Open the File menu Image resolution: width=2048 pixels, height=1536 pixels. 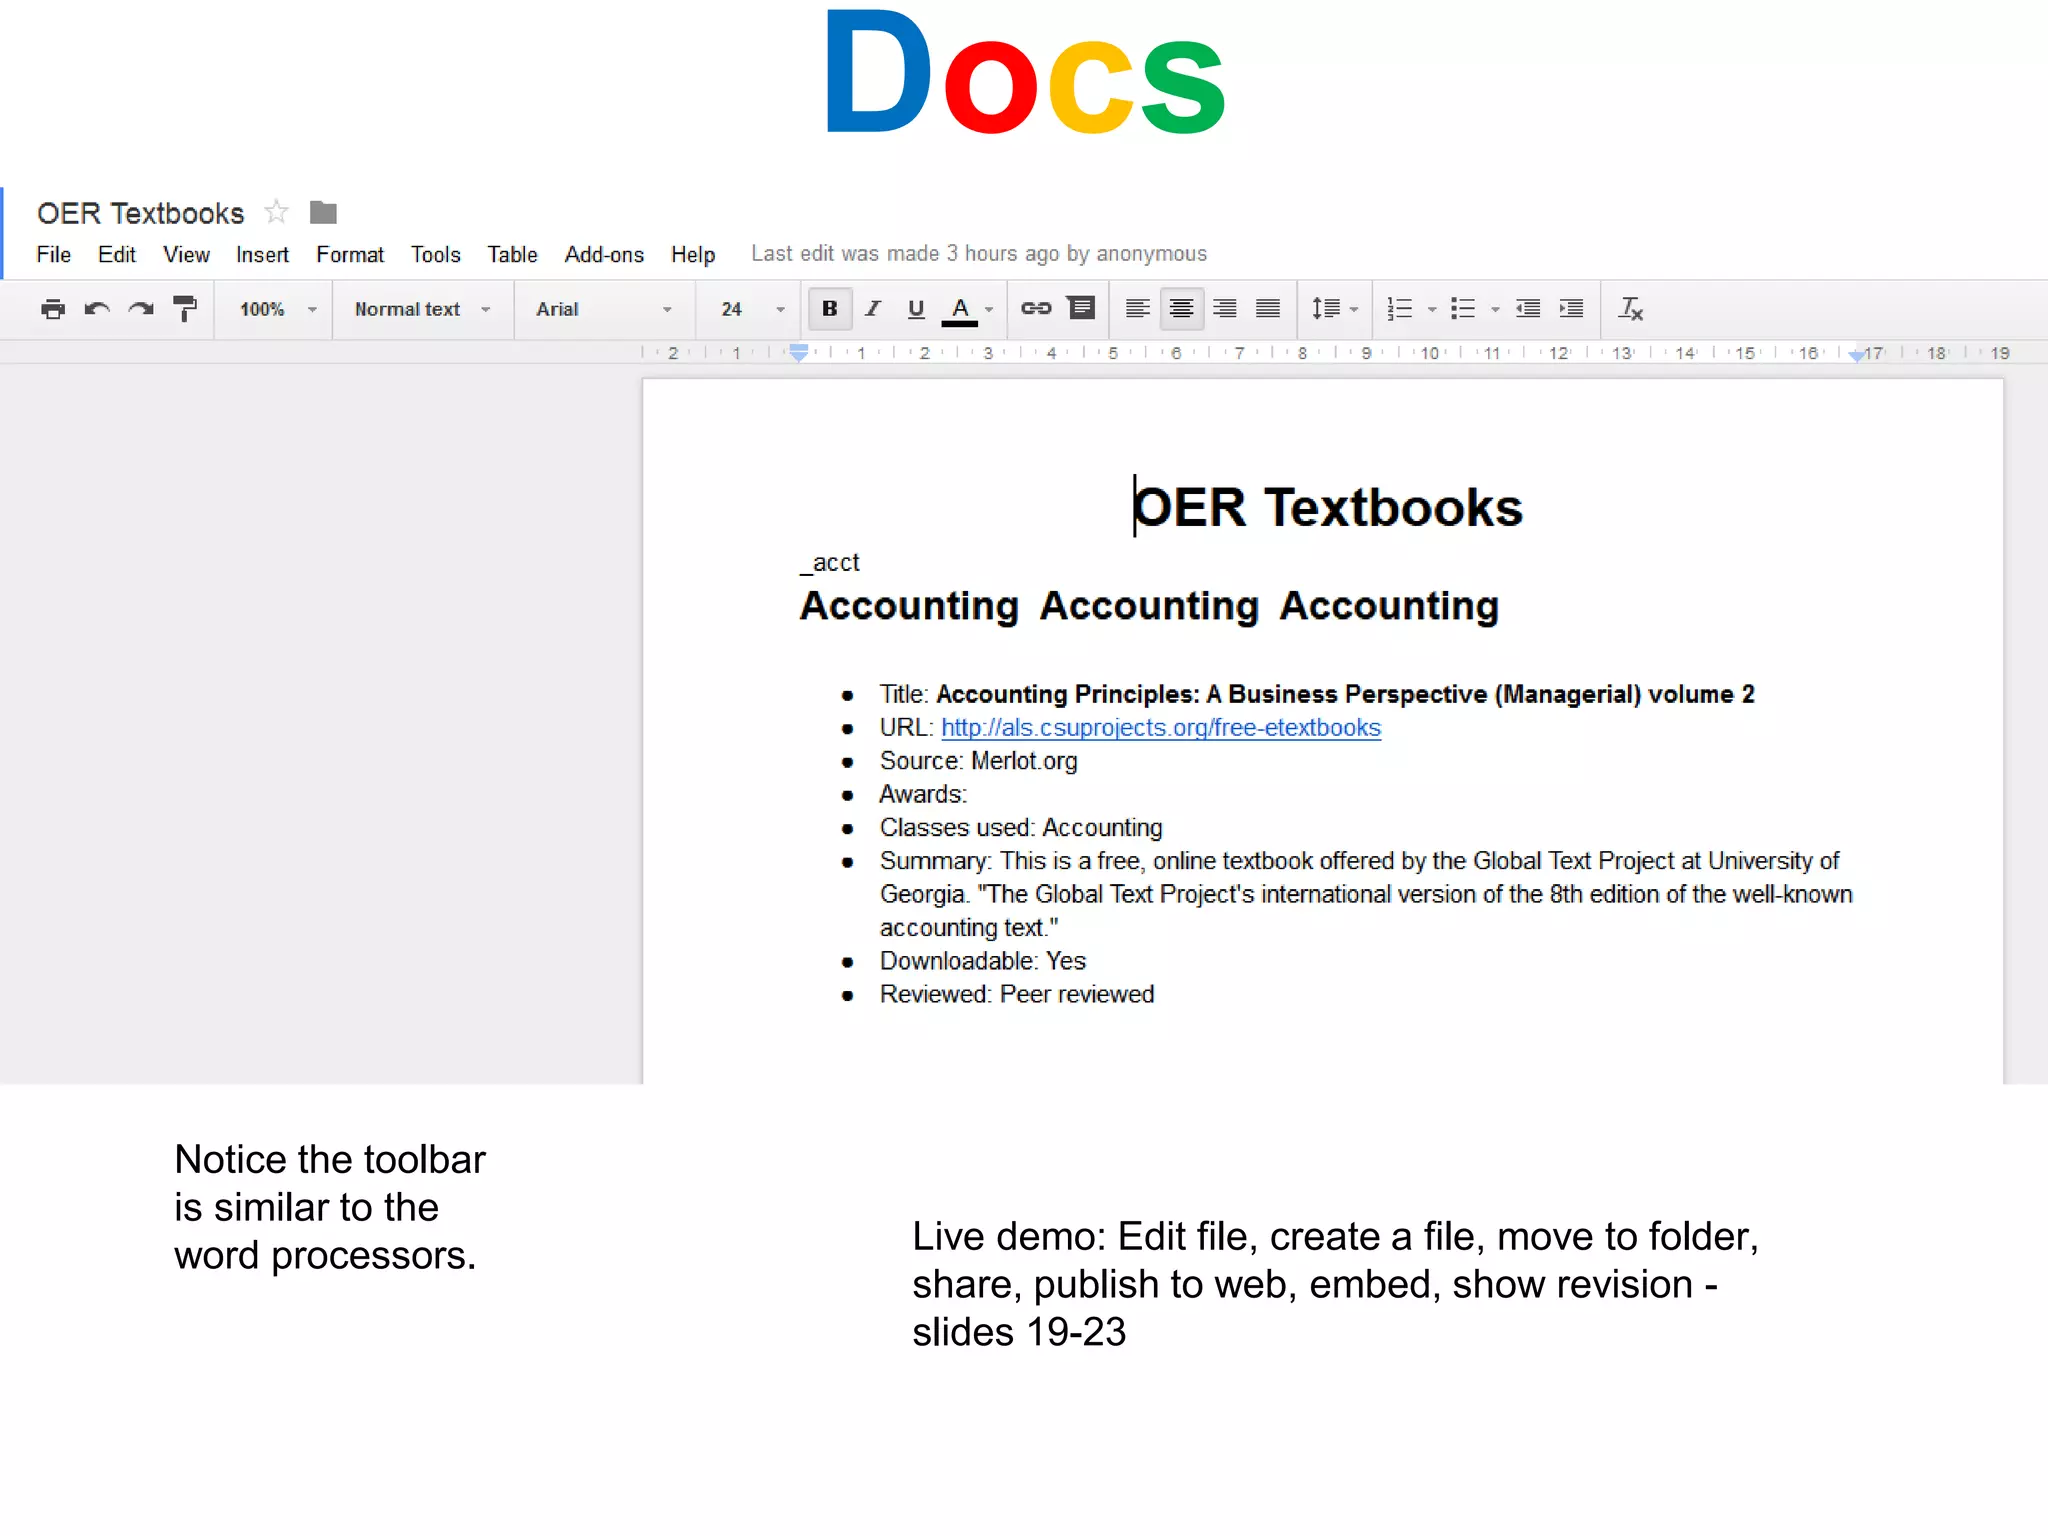54,255
